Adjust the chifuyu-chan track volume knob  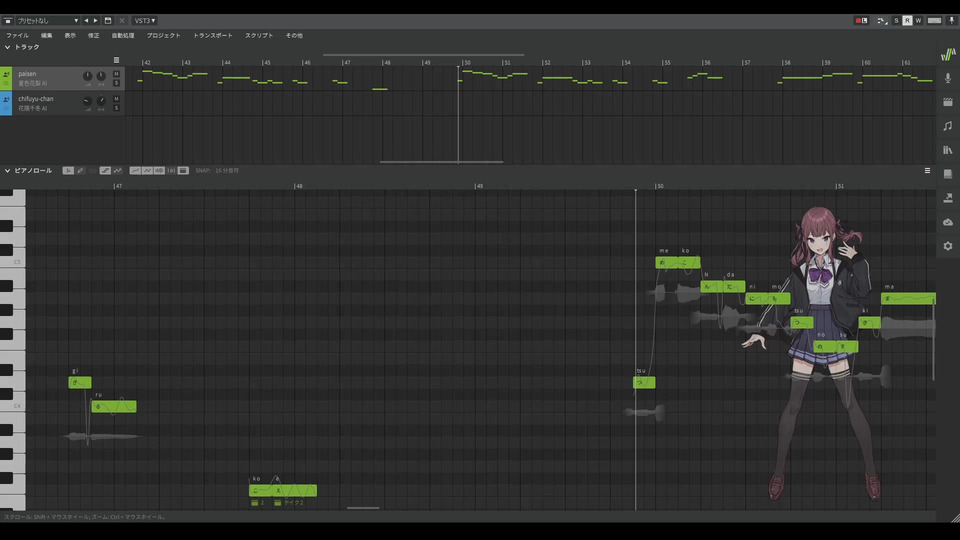click(x=88, y=101)
